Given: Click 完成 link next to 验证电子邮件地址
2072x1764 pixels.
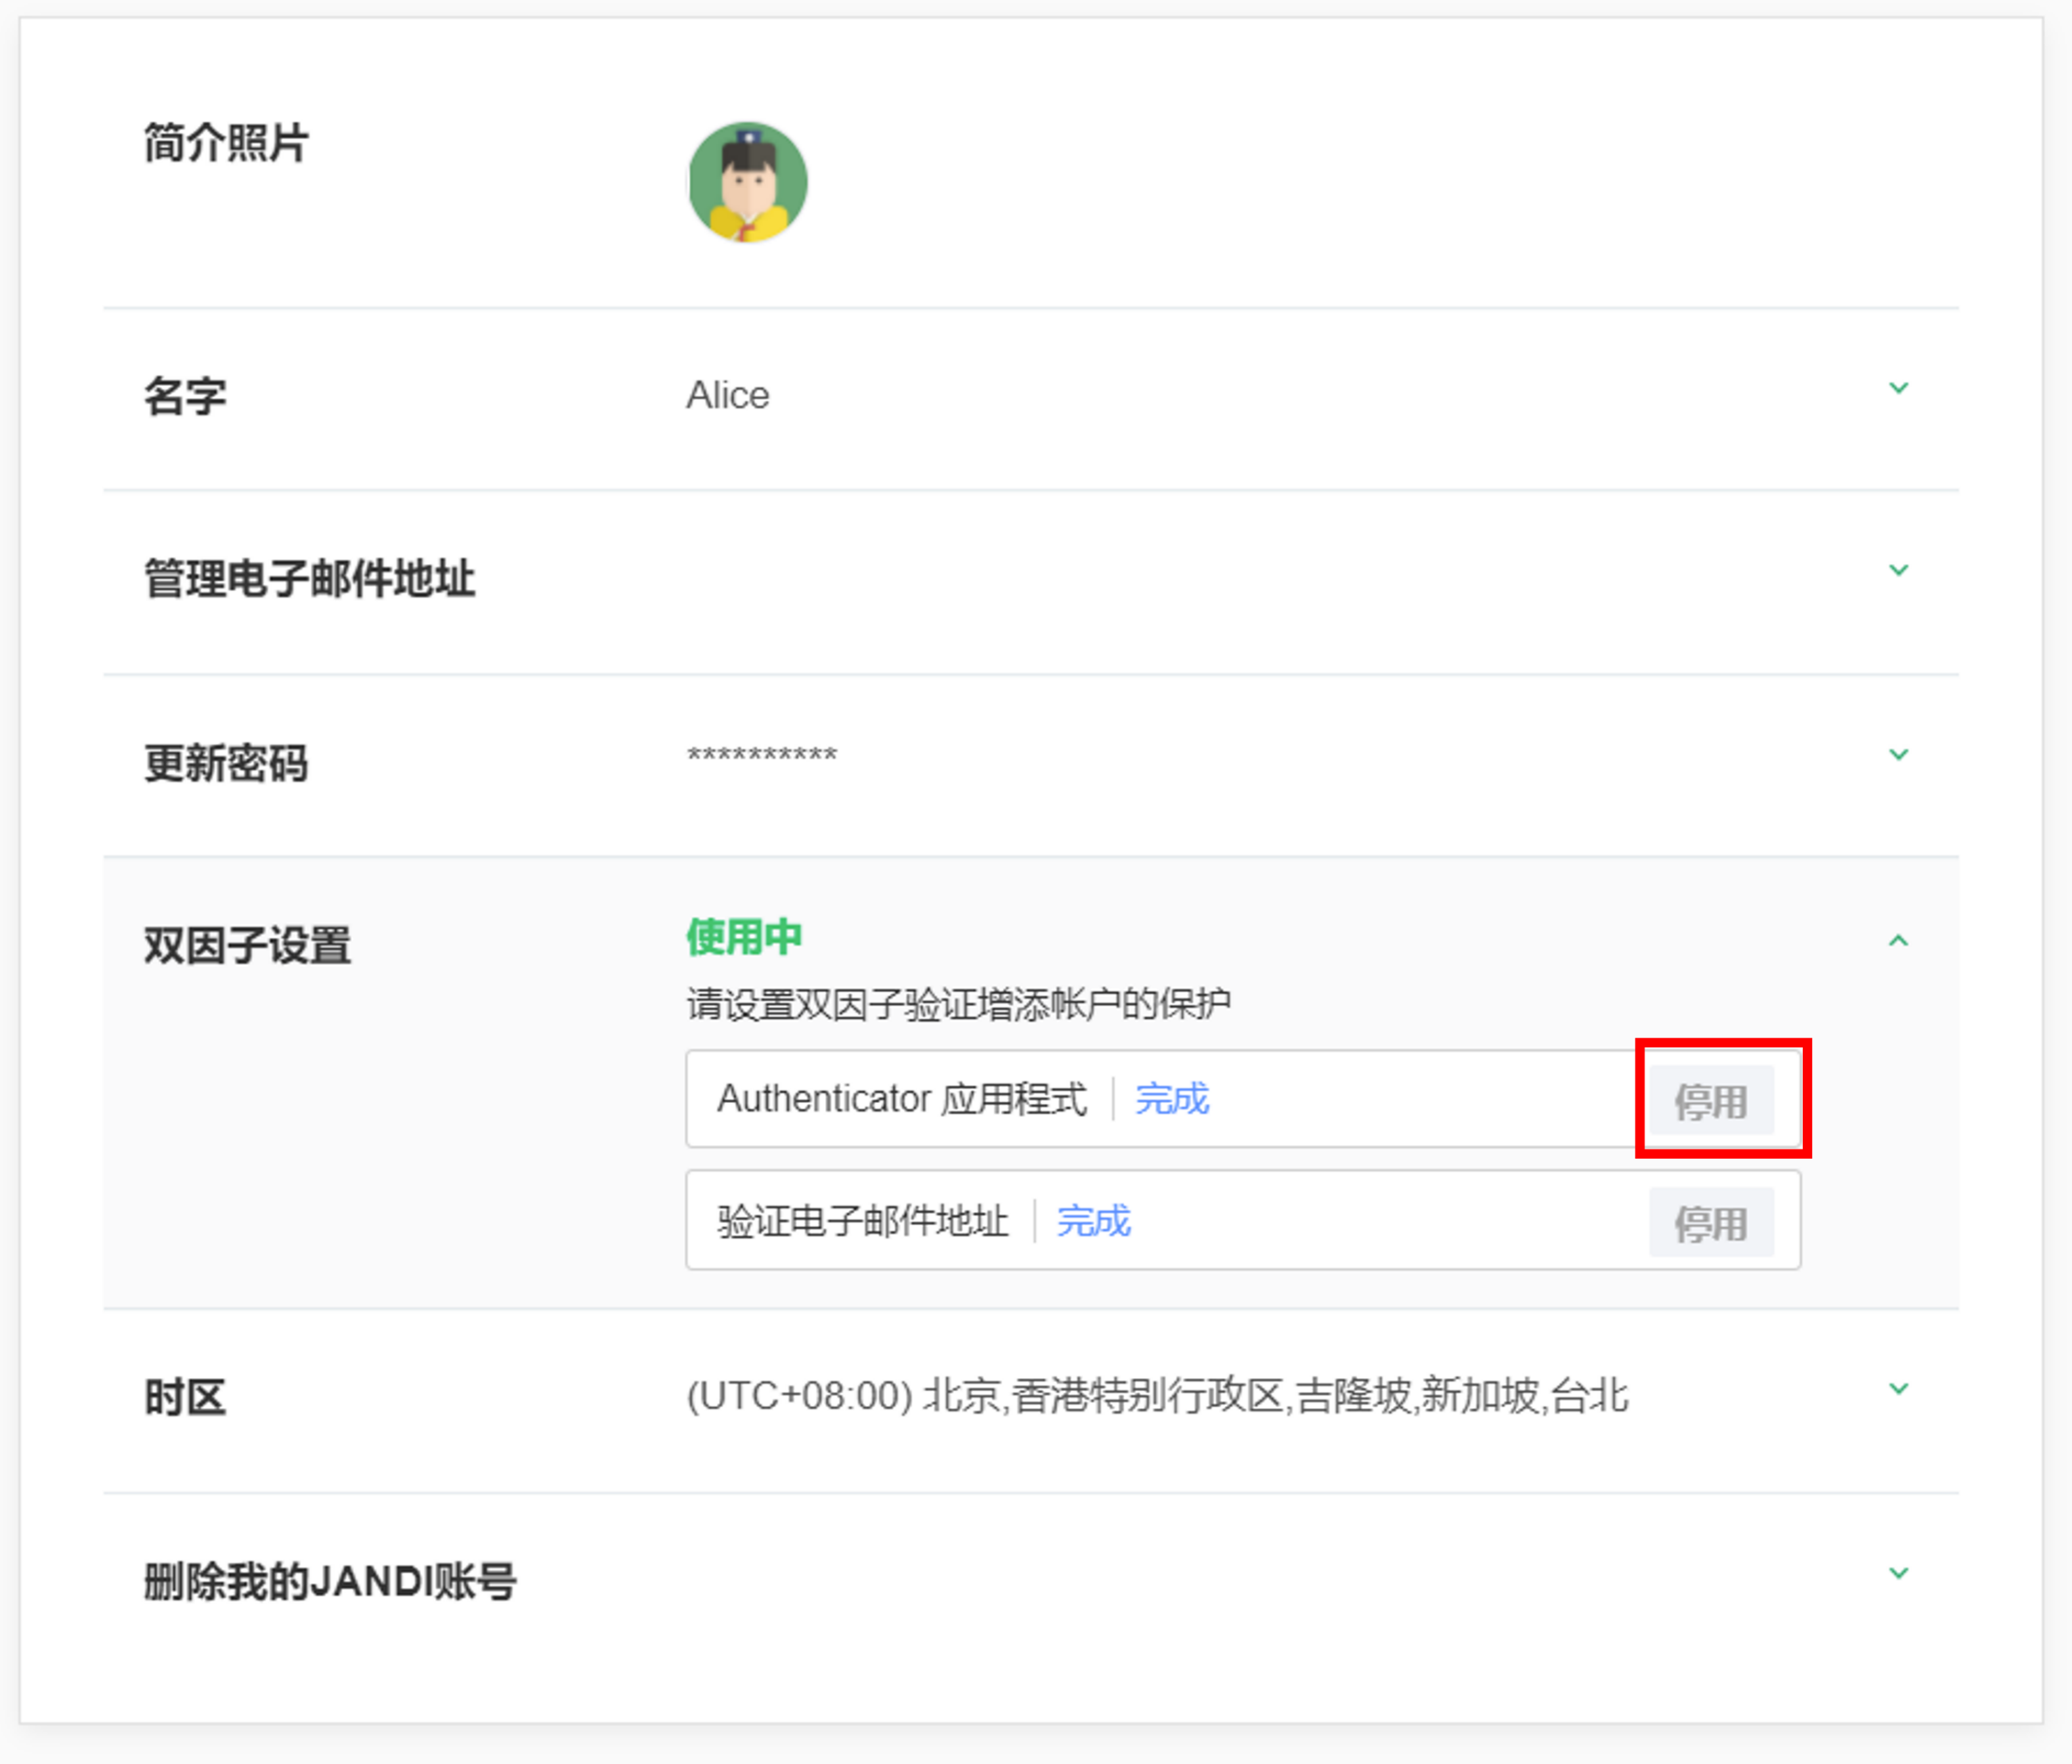Looking at the screenshot, I should 1093,1221.
